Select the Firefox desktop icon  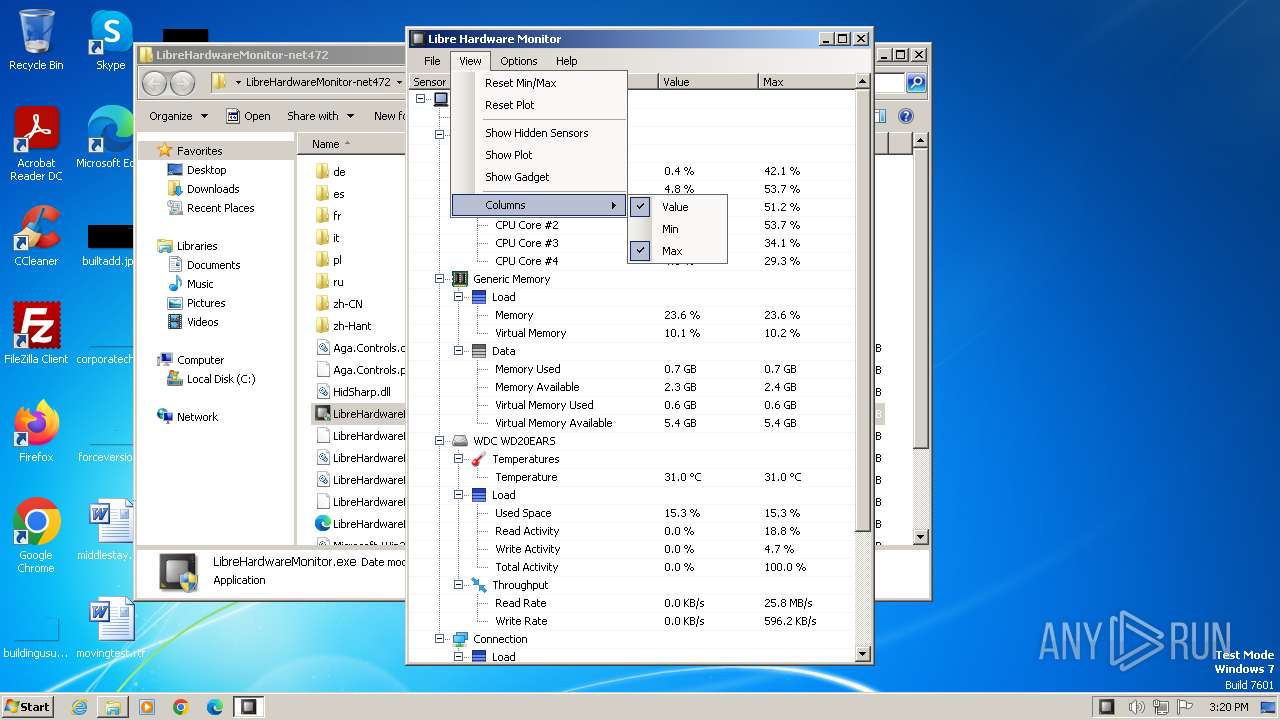36,431
